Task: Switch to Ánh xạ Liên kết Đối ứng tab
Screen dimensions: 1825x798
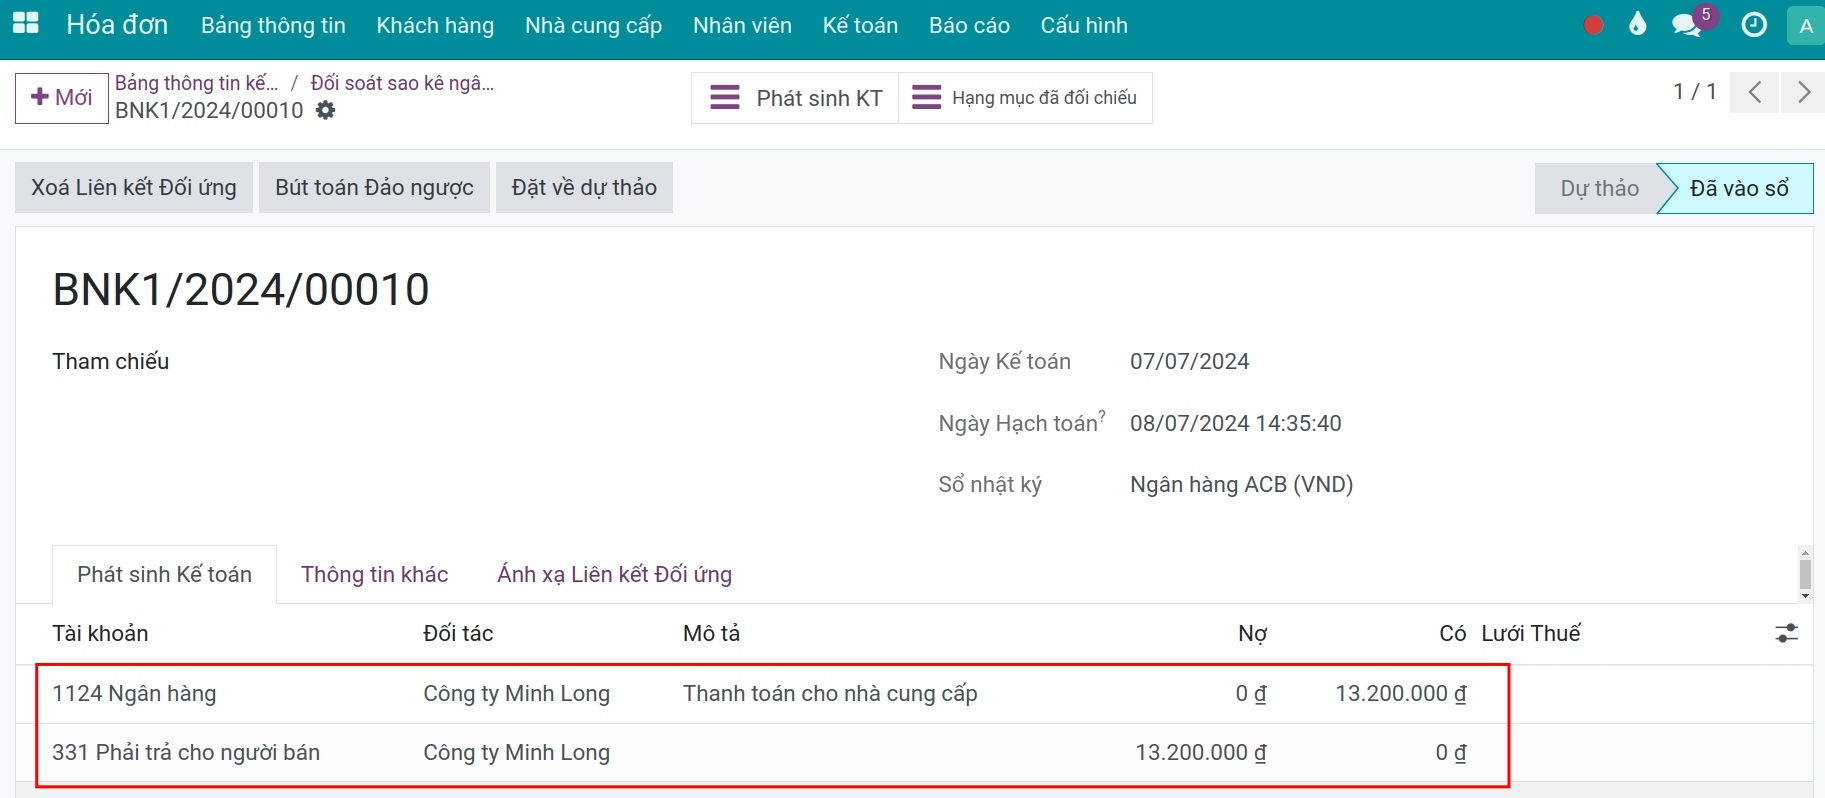Action: pos(615,574)
